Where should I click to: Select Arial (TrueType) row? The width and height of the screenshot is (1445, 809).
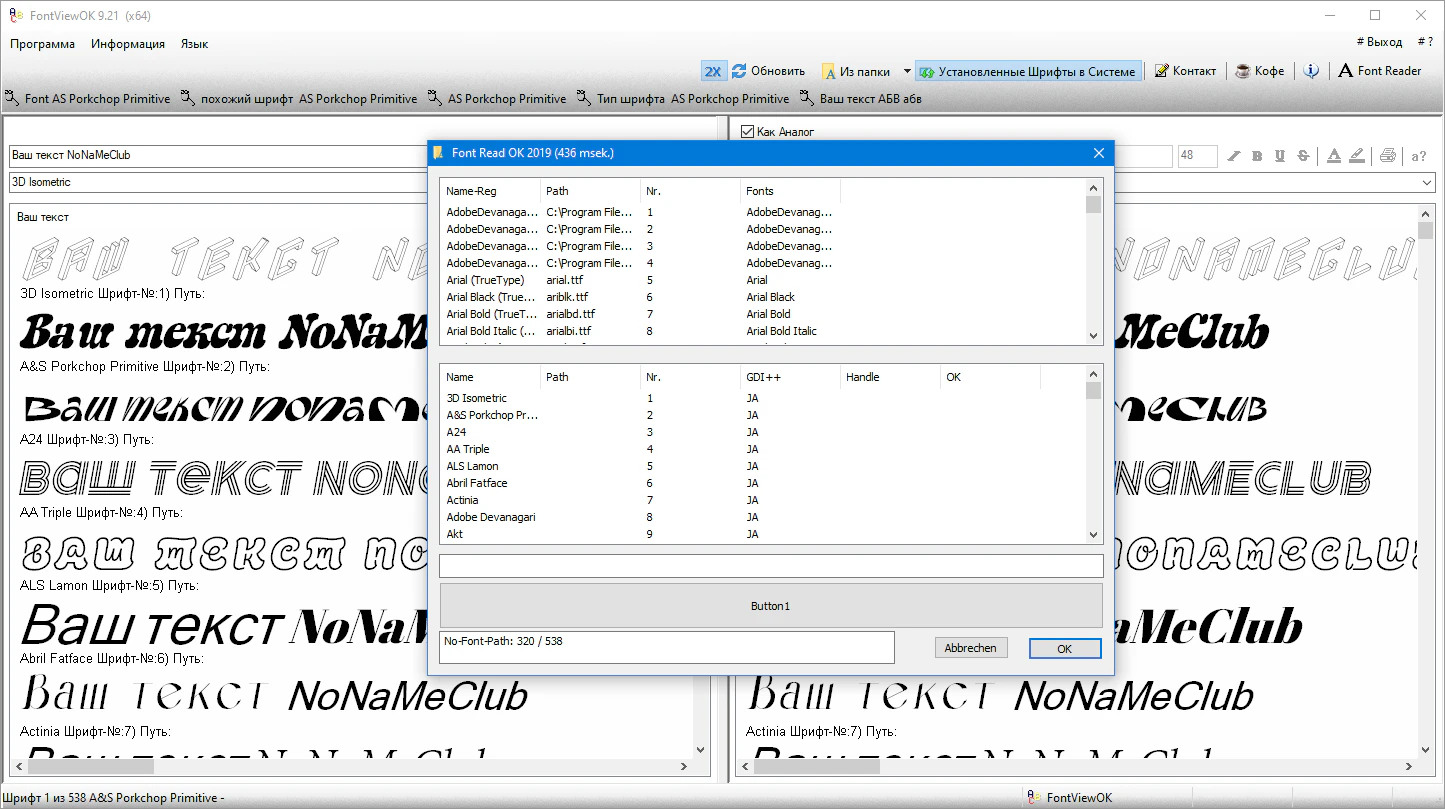[485, 280]
